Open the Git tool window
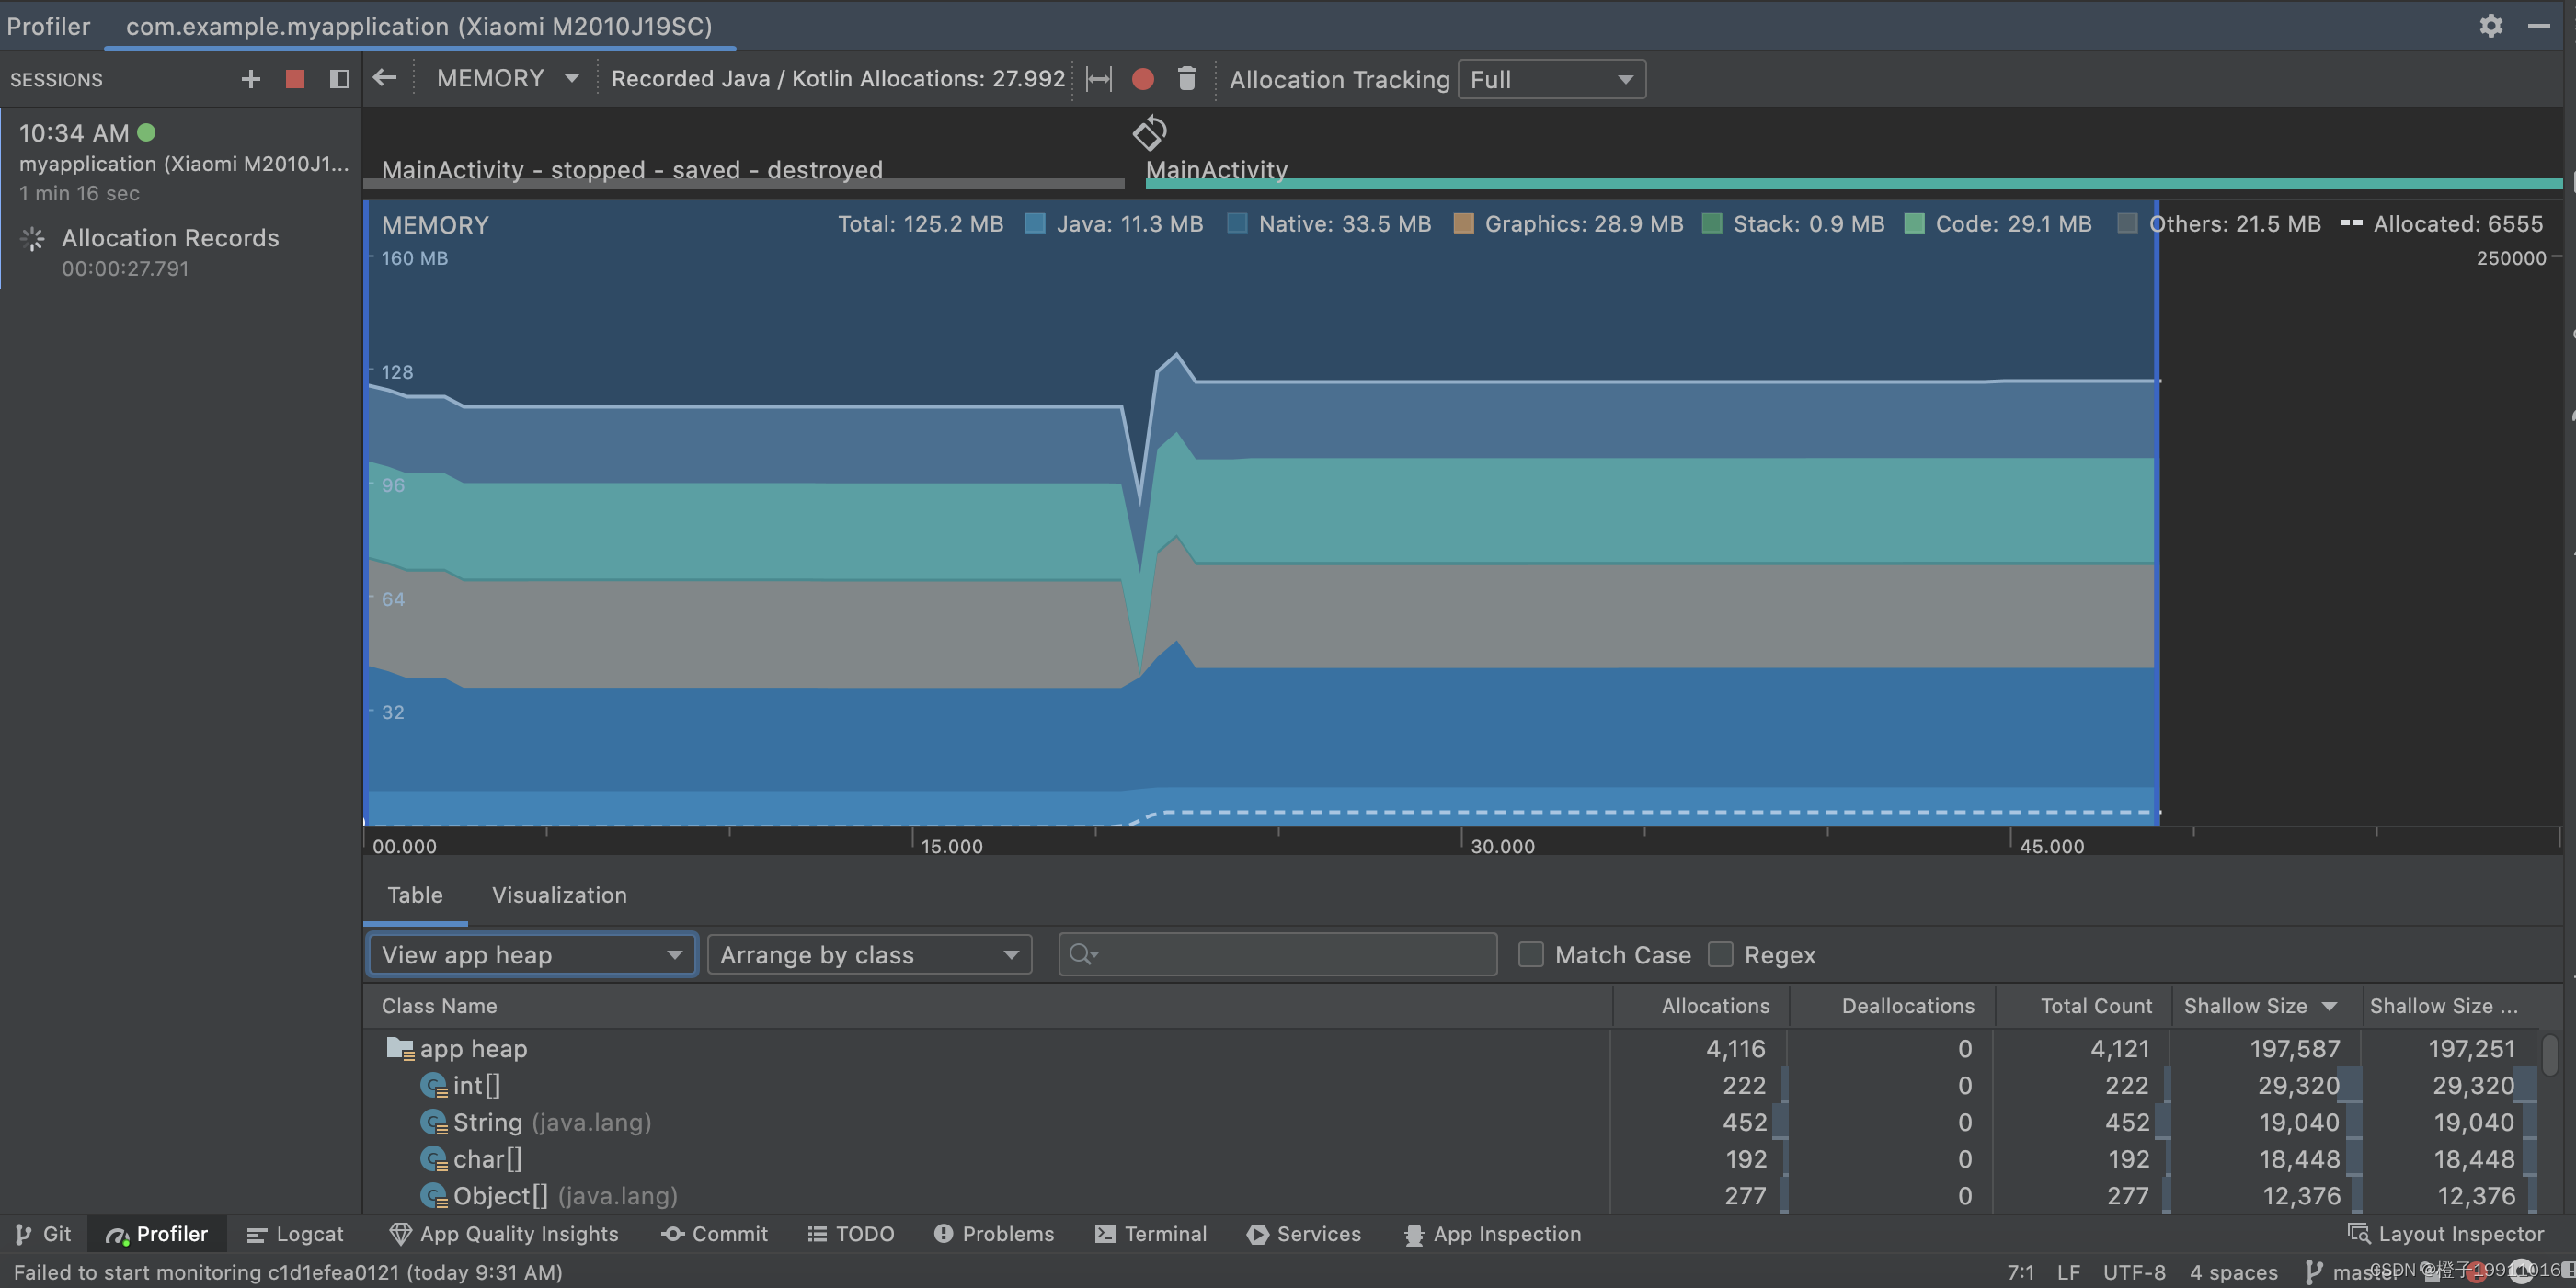Viewport: 2576px width, 1288px height. pos(43,1233)
